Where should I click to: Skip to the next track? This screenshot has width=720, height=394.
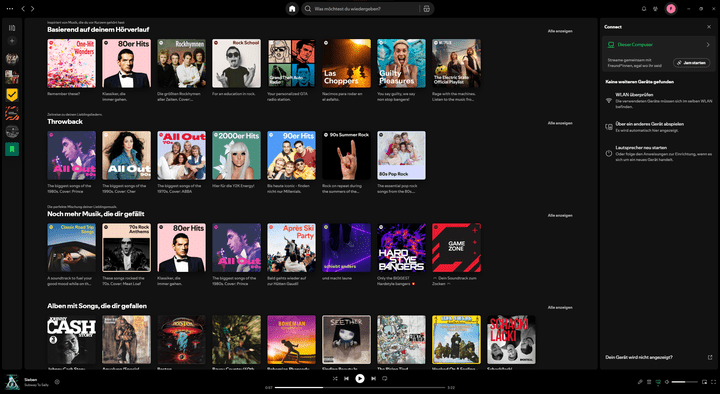click(373, 378)
